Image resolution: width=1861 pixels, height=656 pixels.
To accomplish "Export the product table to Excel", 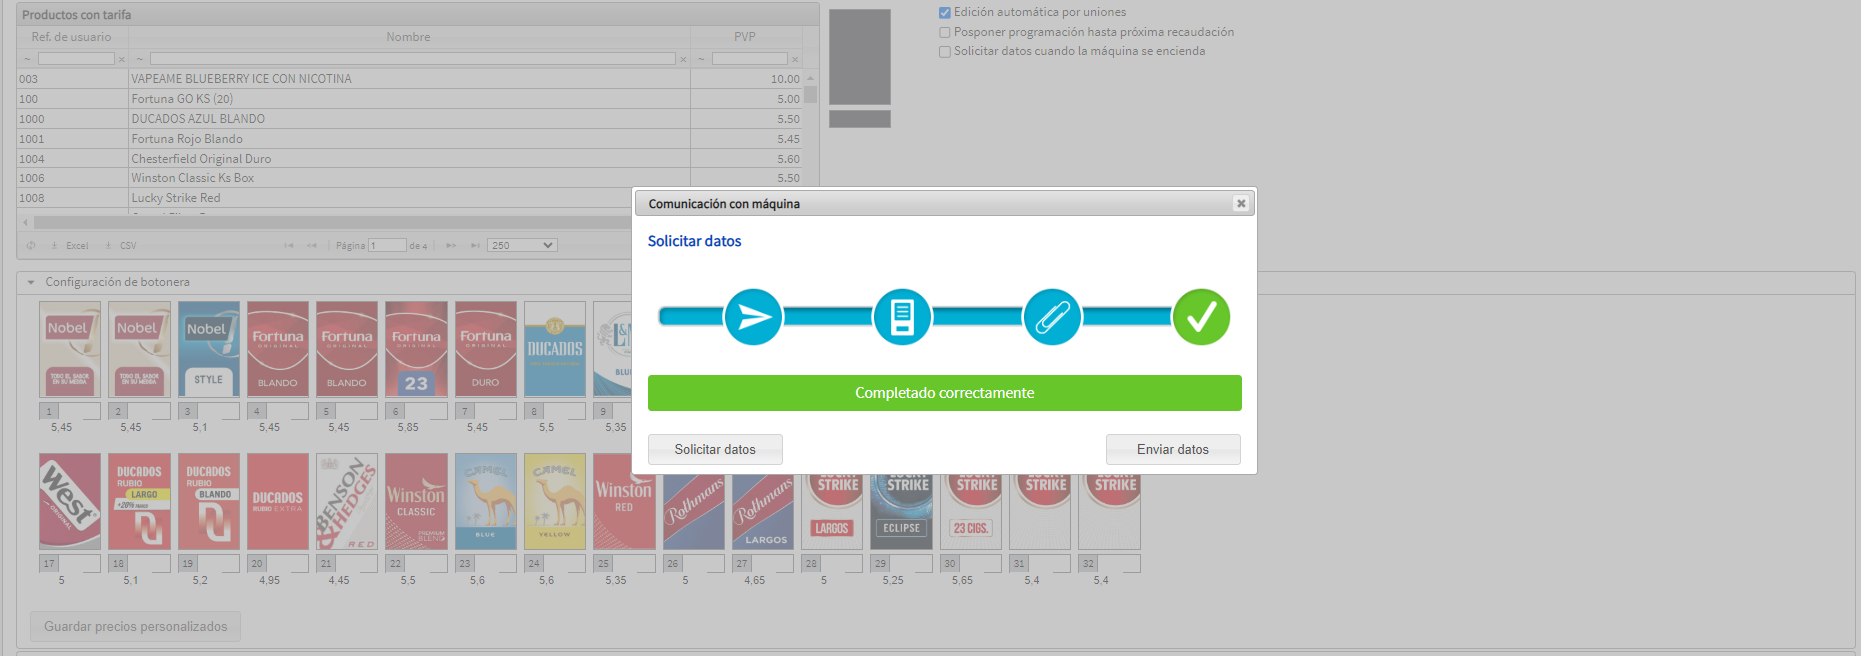I will [x=69, y=245].
